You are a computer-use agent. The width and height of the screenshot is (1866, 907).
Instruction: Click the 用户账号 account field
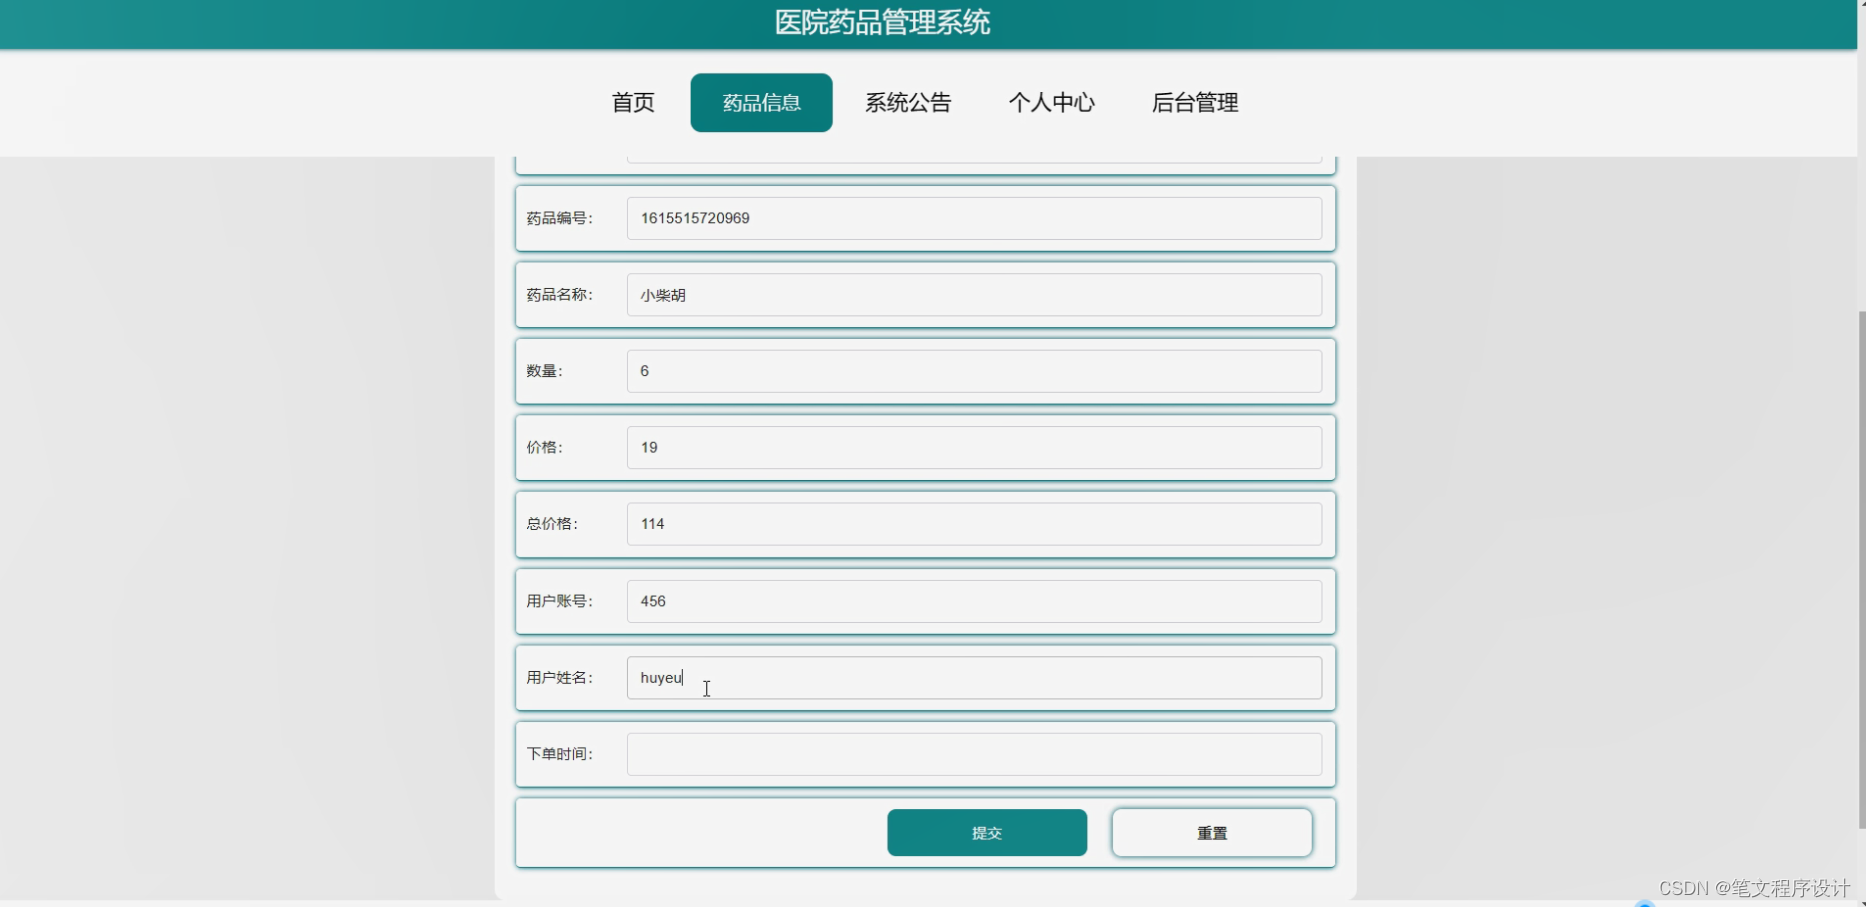973,600
